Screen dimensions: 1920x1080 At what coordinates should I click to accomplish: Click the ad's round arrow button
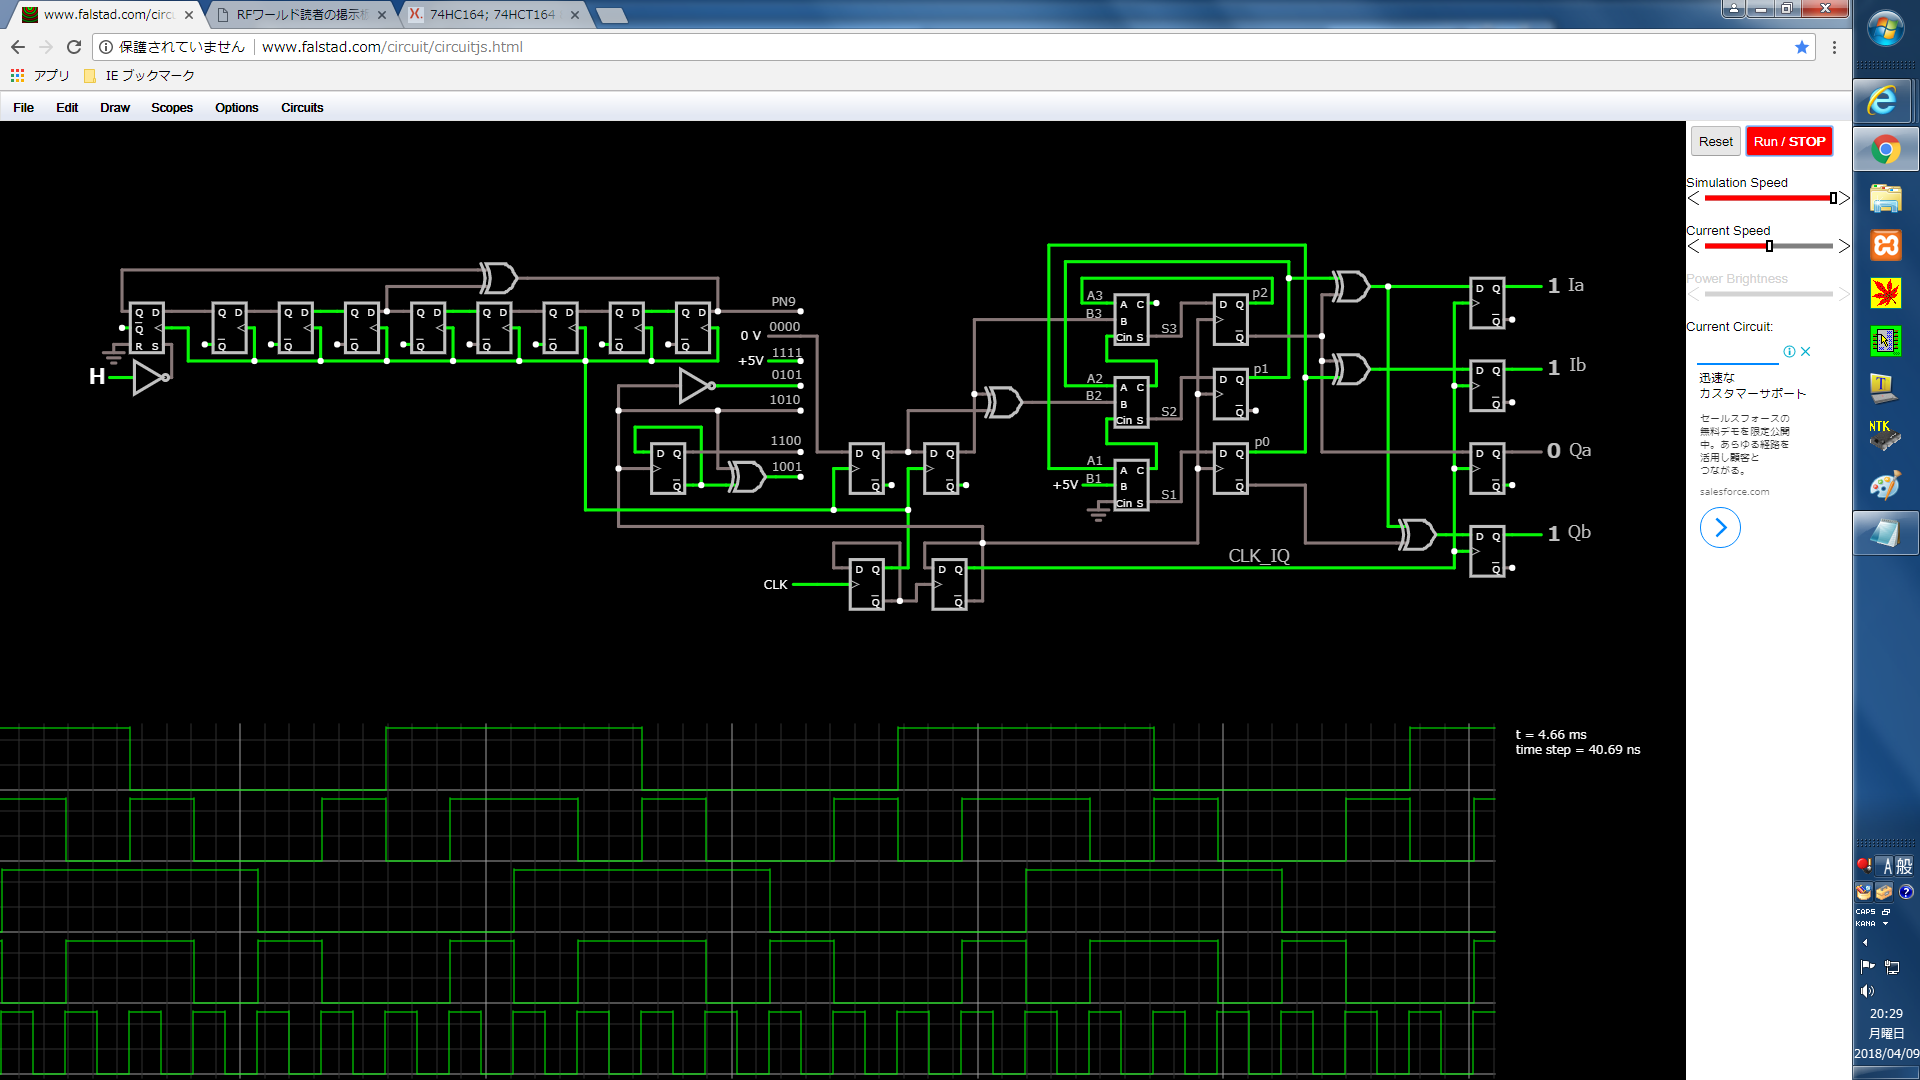pos(1720,528)
